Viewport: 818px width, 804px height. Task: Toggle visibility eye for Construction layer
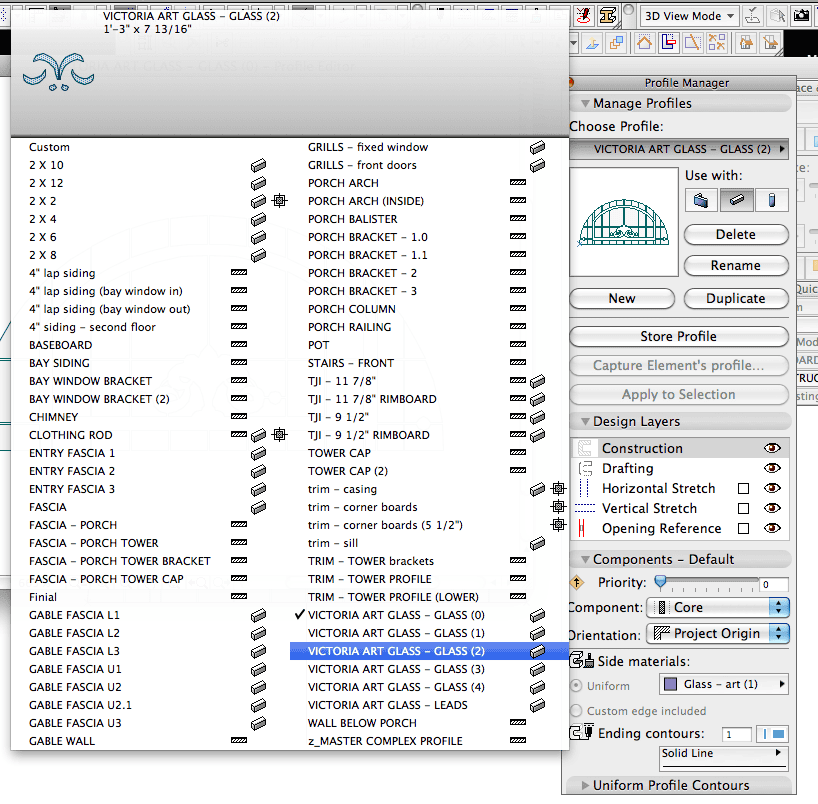point(772,448)
